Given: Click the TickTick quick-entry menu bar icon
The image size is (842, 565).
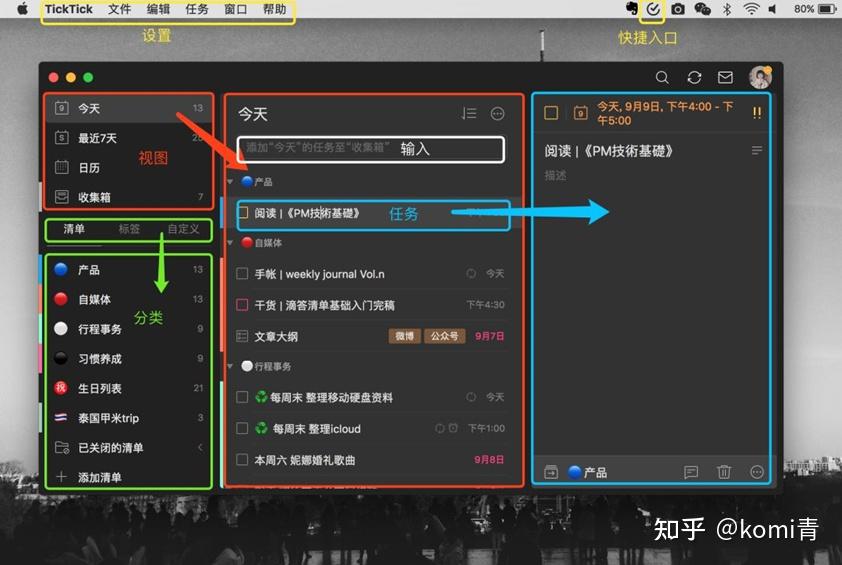Looking at the screenshot, I should [x=652, y=9].
